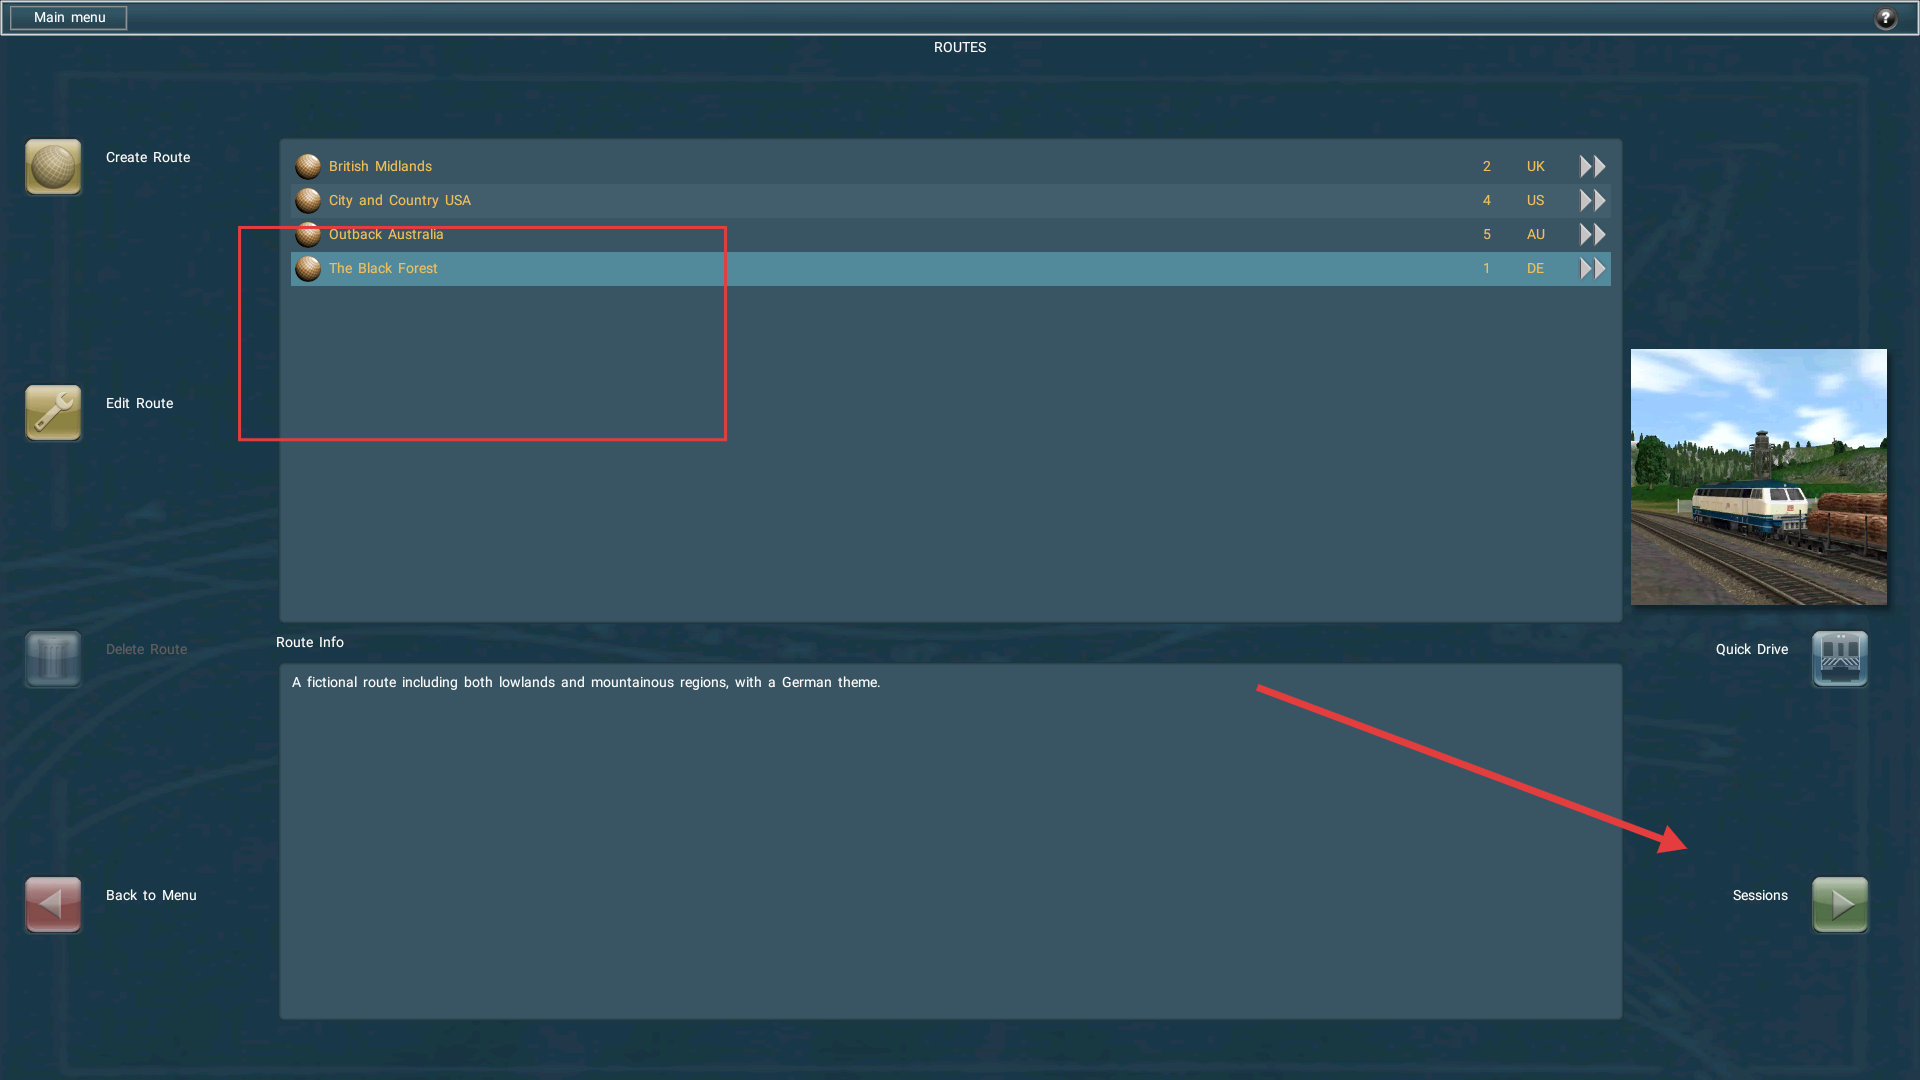This screenshot has height=1080, width=1920.
Task: Click the green Sessions arrow icon
Action: [1840, 905]
